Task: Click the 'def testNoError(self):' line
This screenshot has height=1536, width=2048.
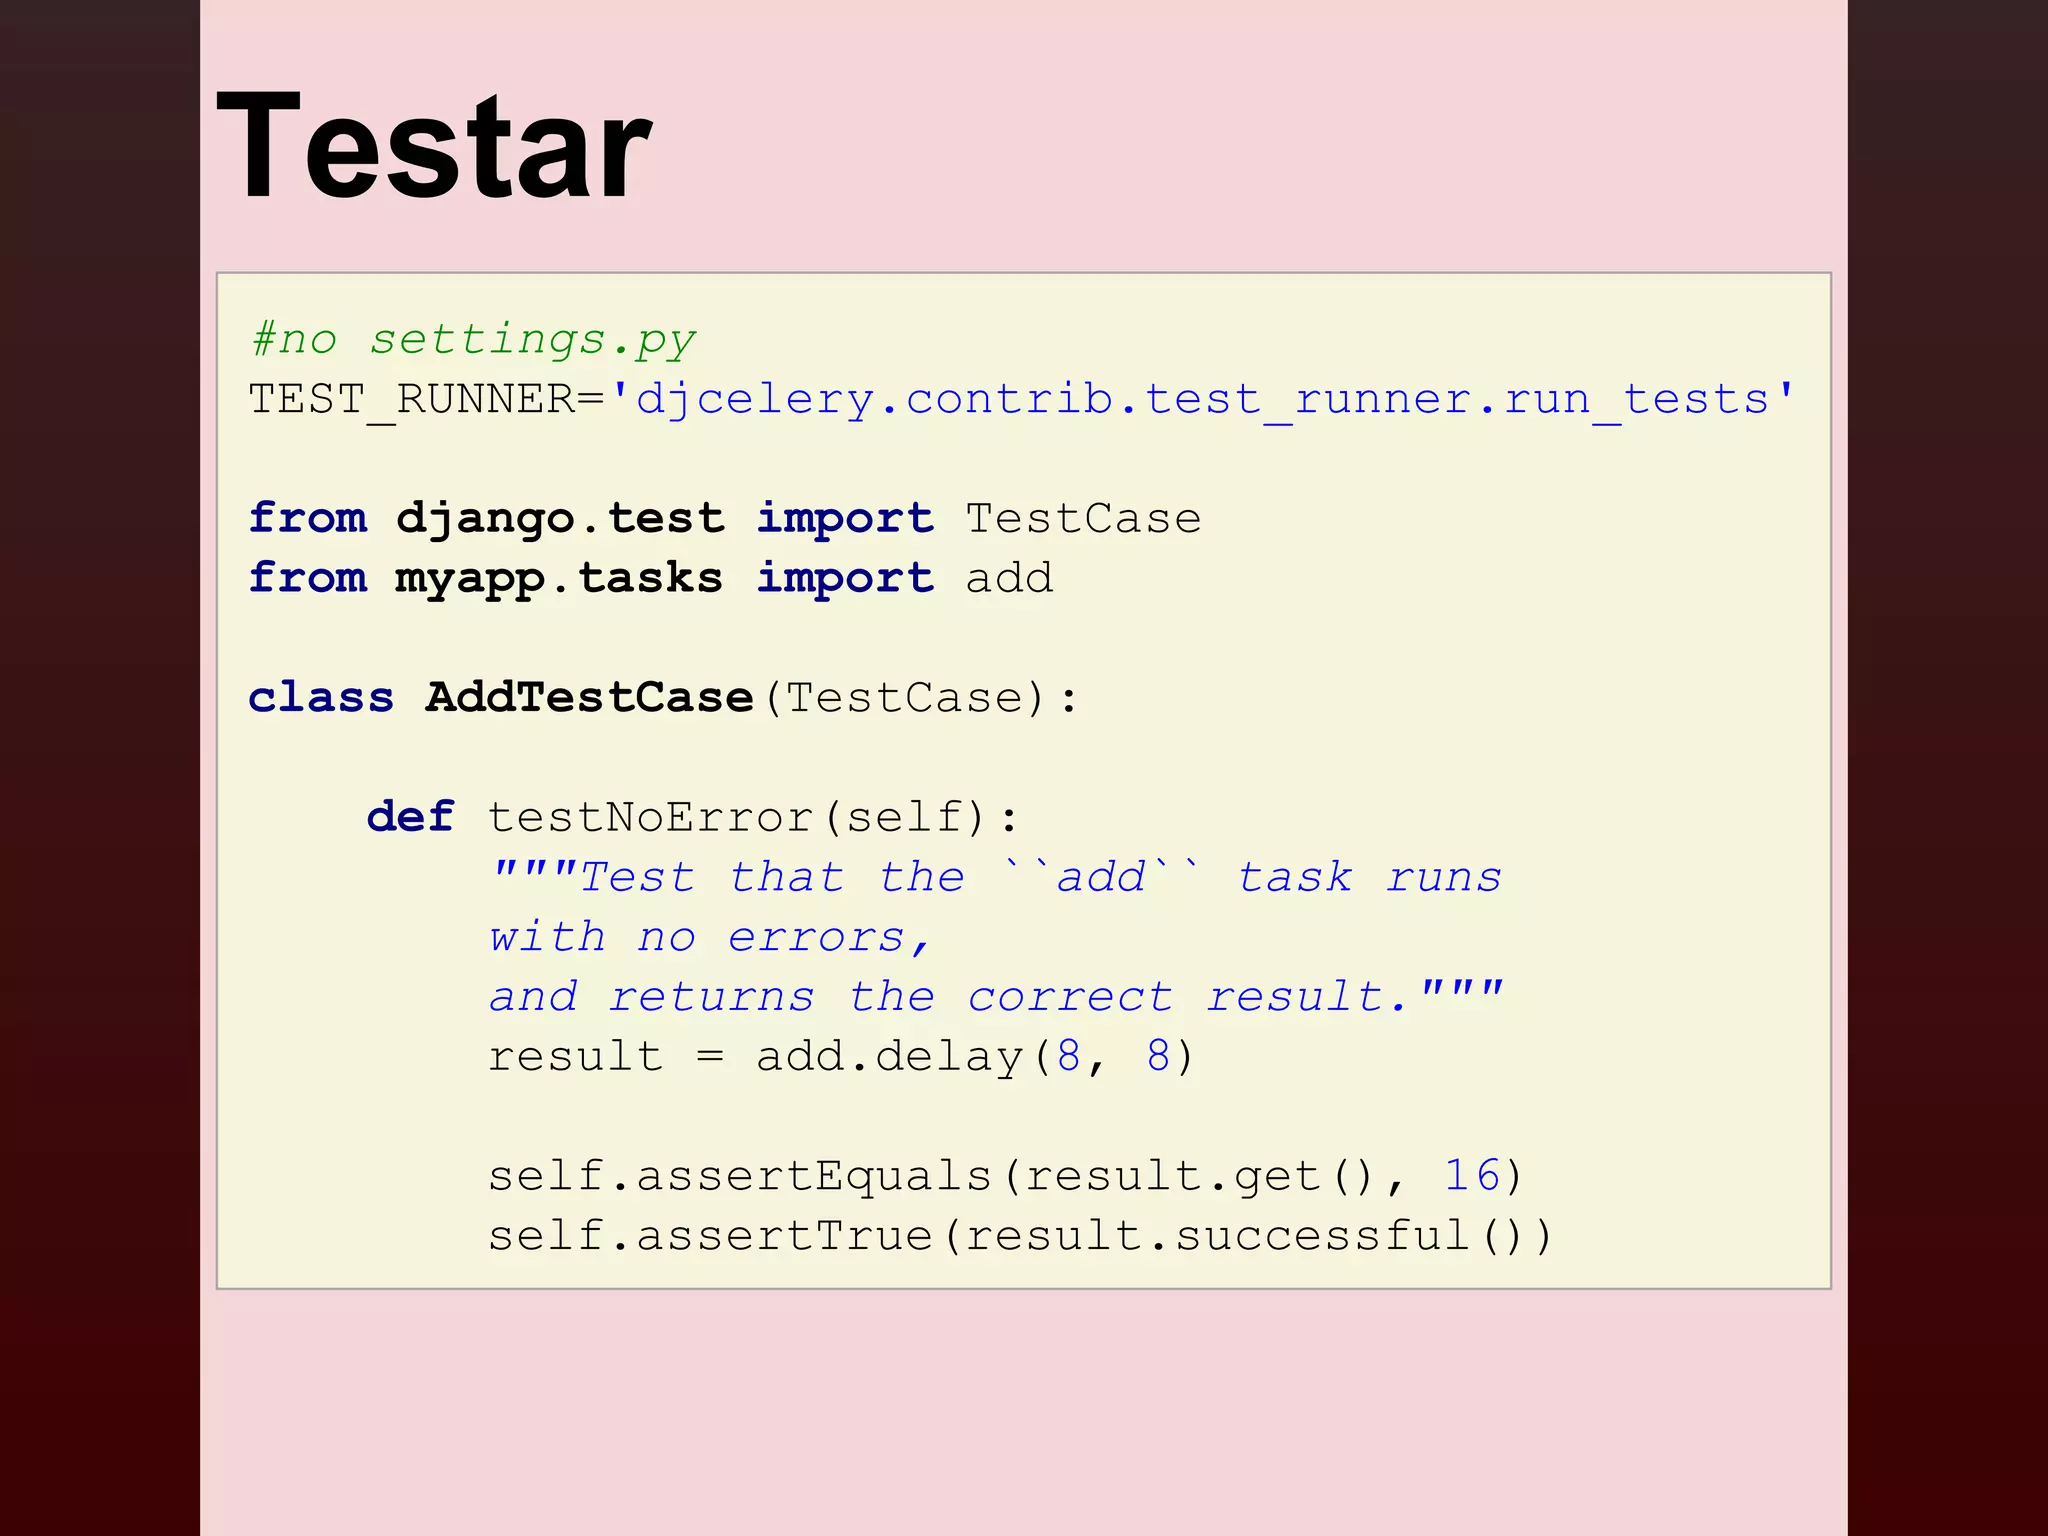Action: point(693,818)
